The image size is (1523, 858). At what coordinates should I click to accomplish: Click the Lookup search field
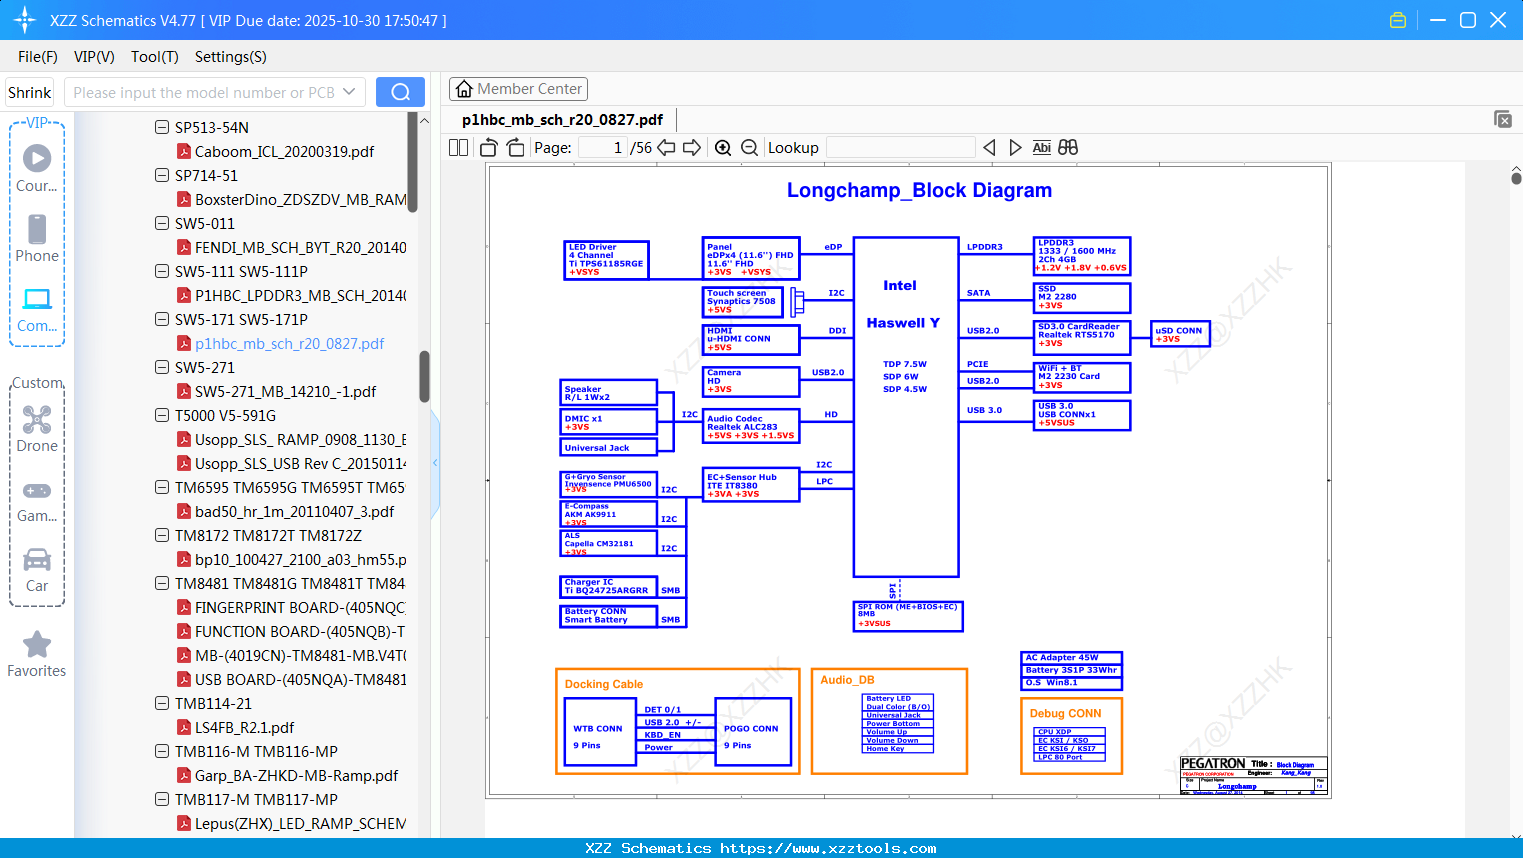tap(901, 147)
